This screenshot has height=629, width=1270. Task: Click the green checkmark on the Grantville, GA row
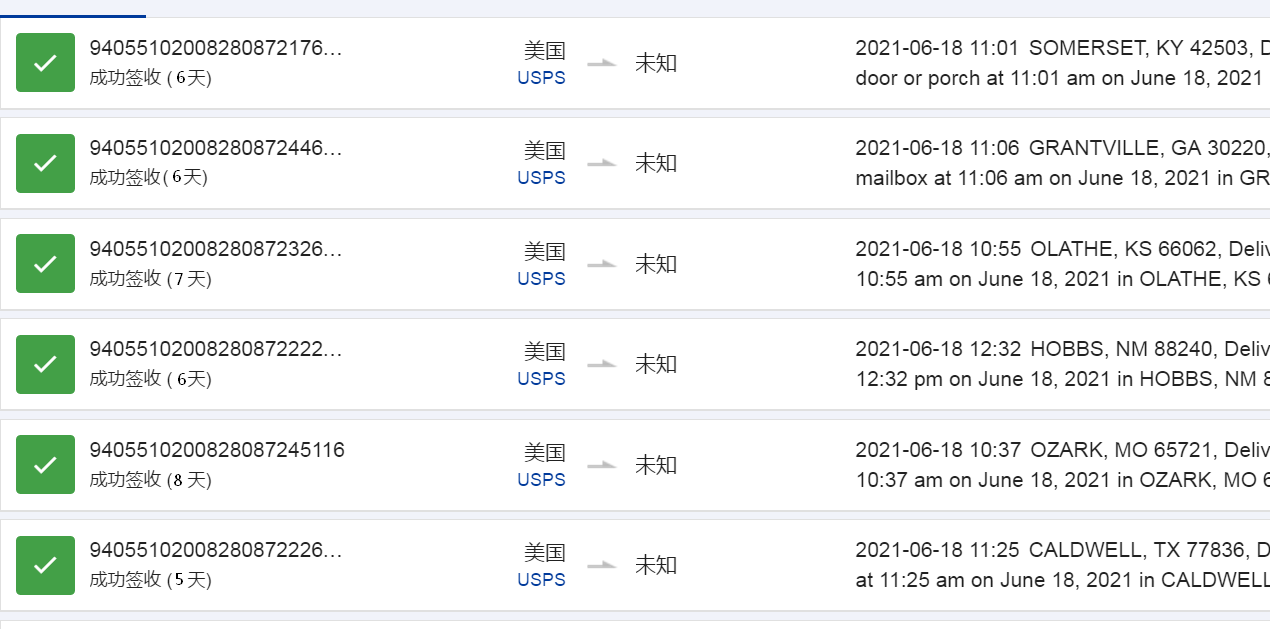coord(45,163)
